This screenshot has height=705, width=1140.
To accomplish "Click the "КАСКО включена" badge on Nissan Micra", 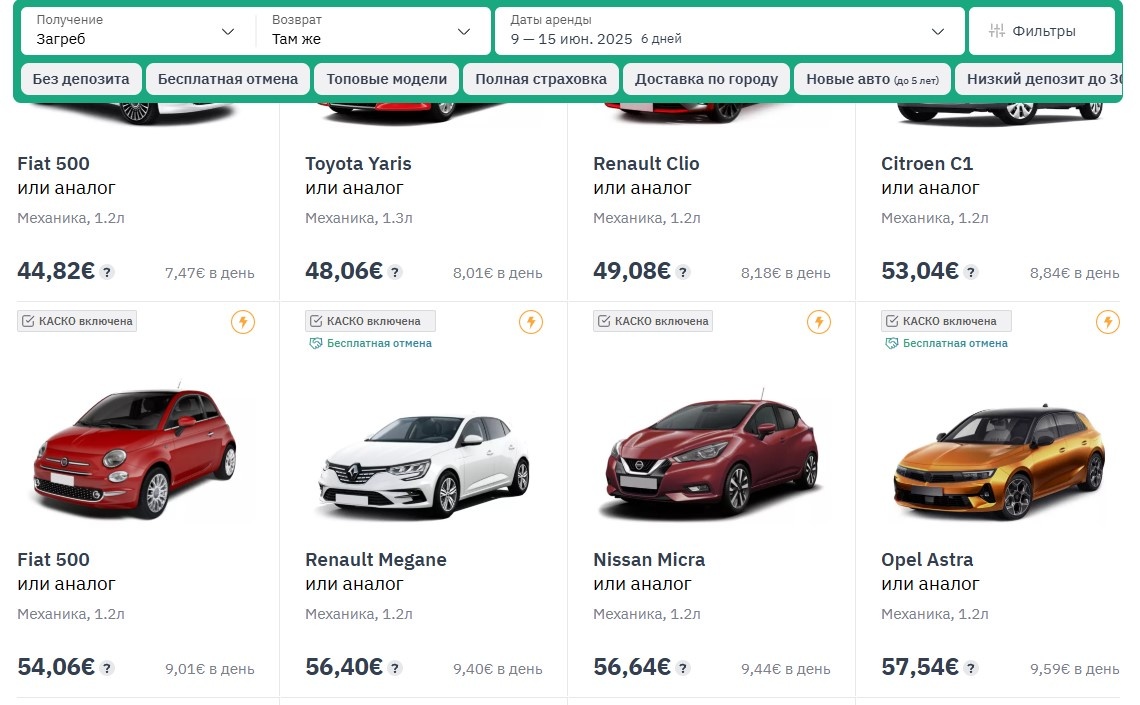I will point(653,321).
